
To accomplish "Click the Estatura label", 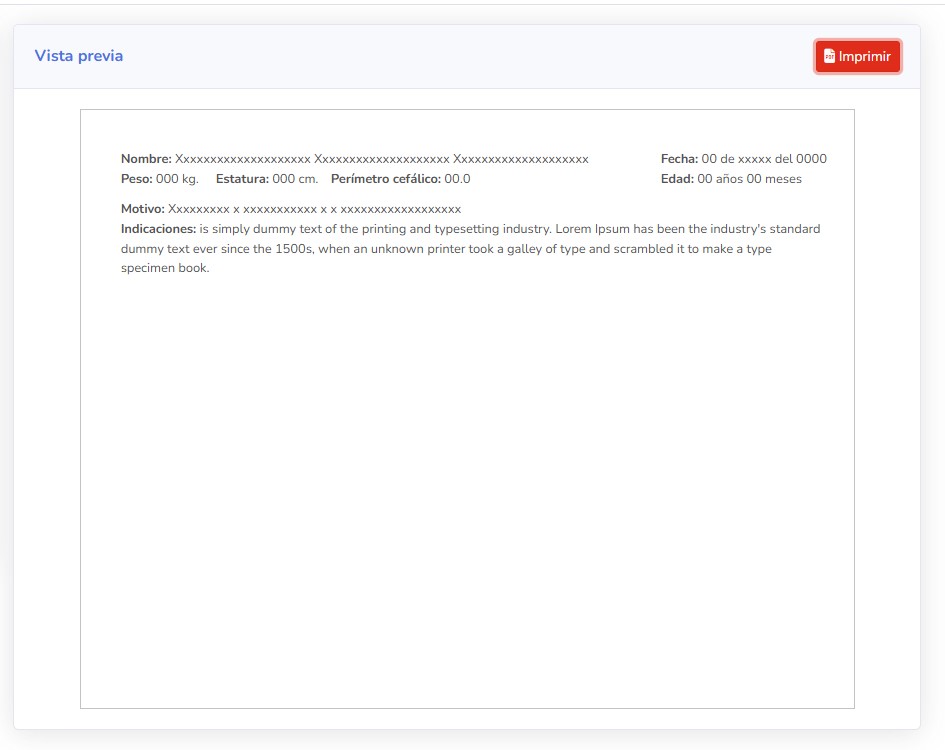I will pos(242,179).
